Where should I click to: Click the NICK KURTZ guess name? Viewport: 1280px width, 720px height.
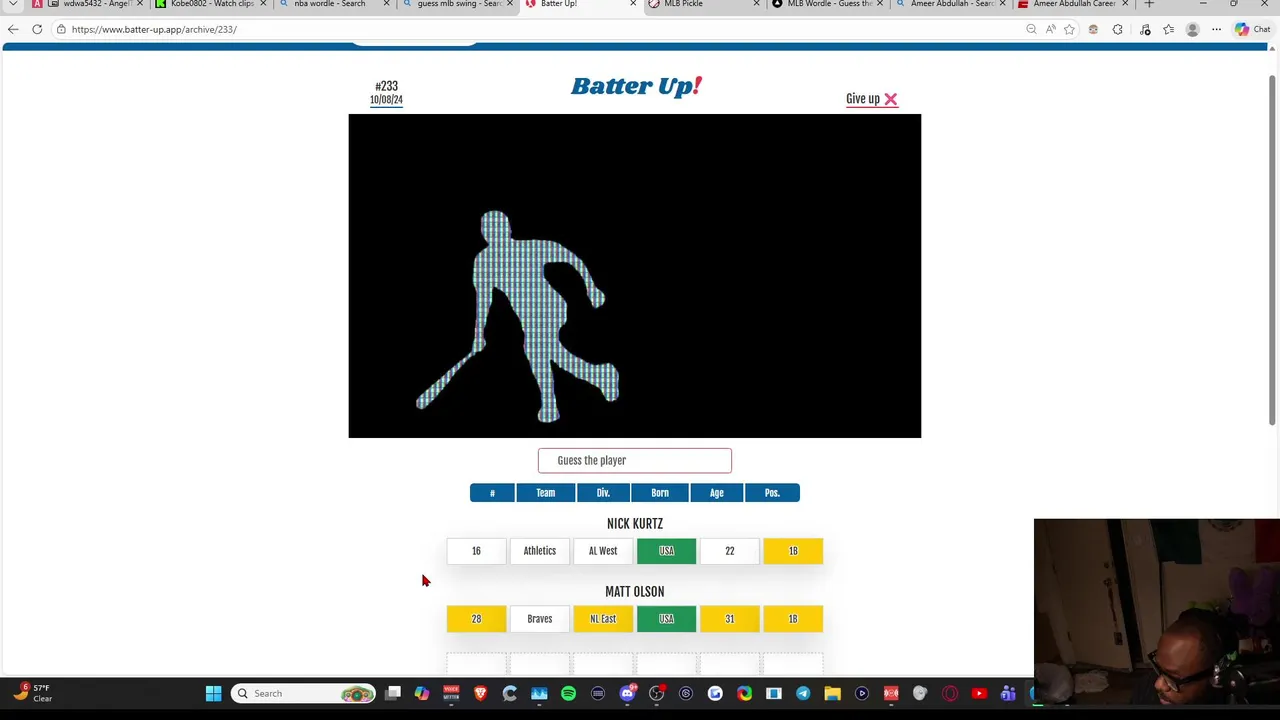635,524
